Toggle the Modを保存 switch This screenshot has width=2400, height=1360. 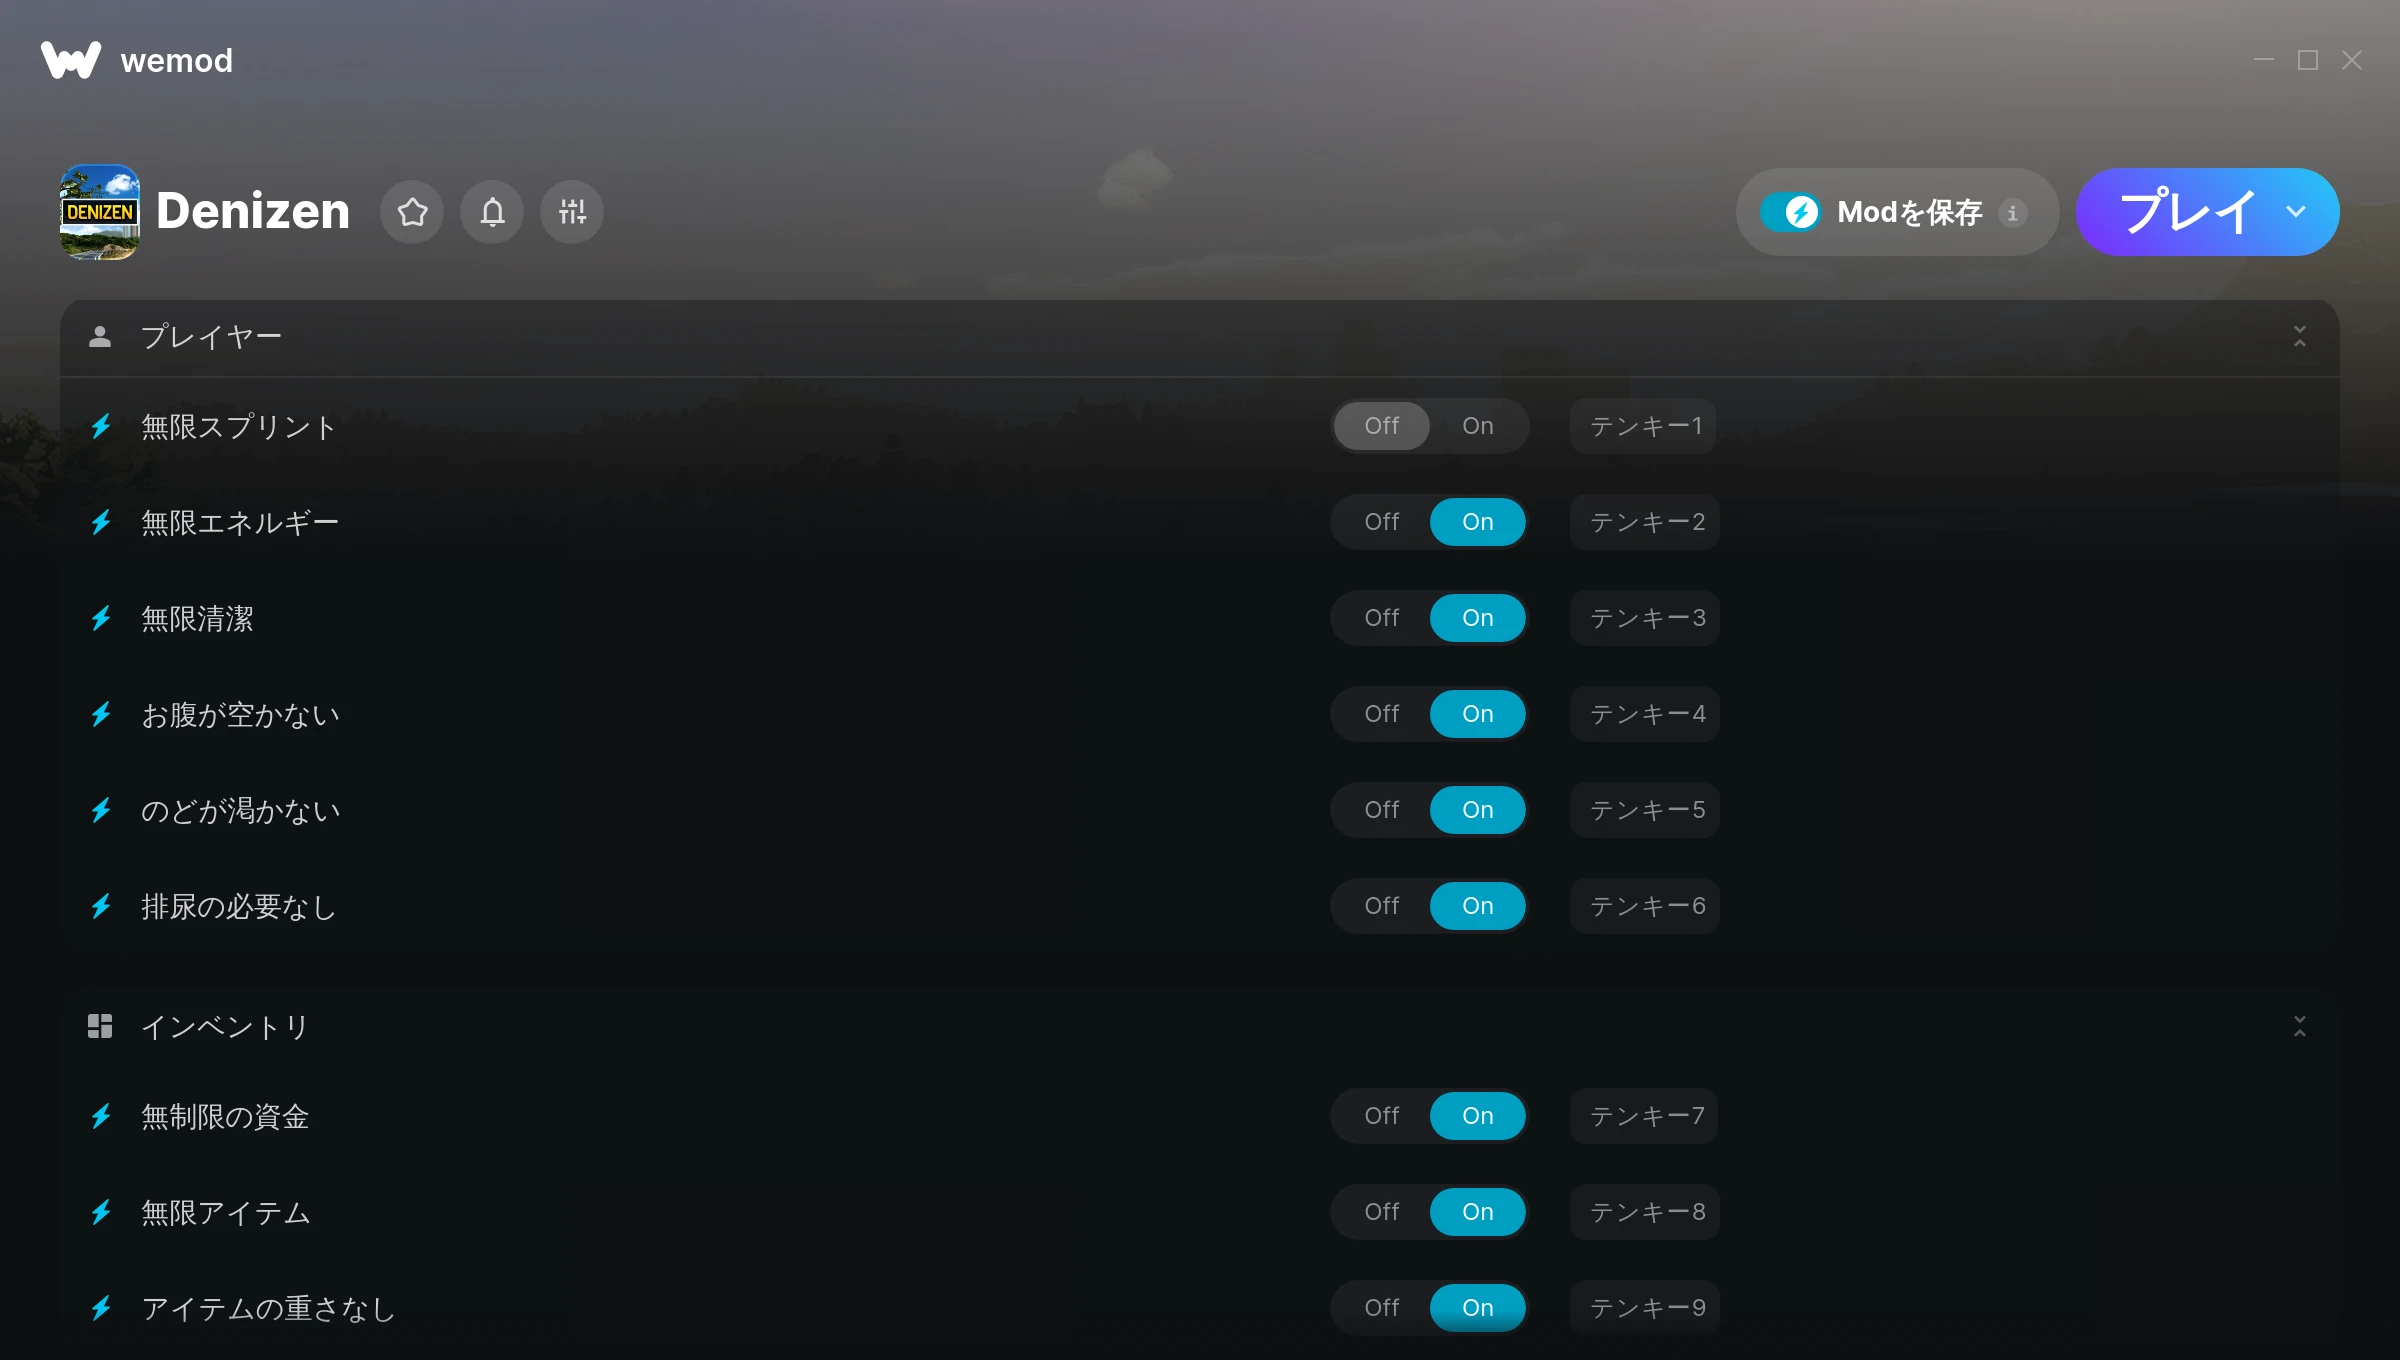[1790, 212]
